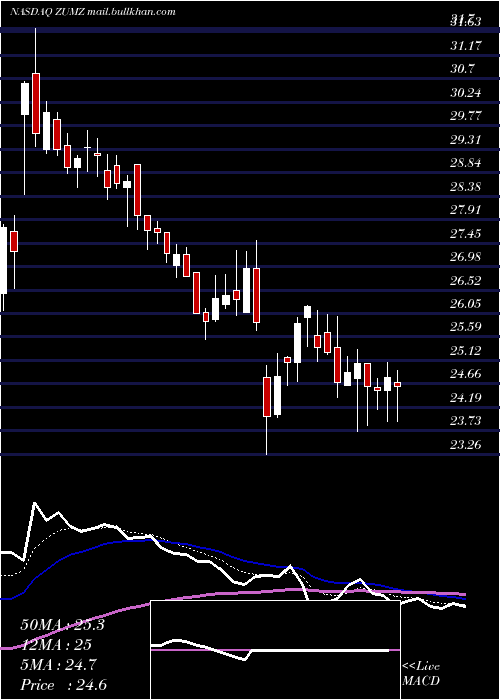
Task: Click the 28.84 price axis label
Action: (466, 163)
